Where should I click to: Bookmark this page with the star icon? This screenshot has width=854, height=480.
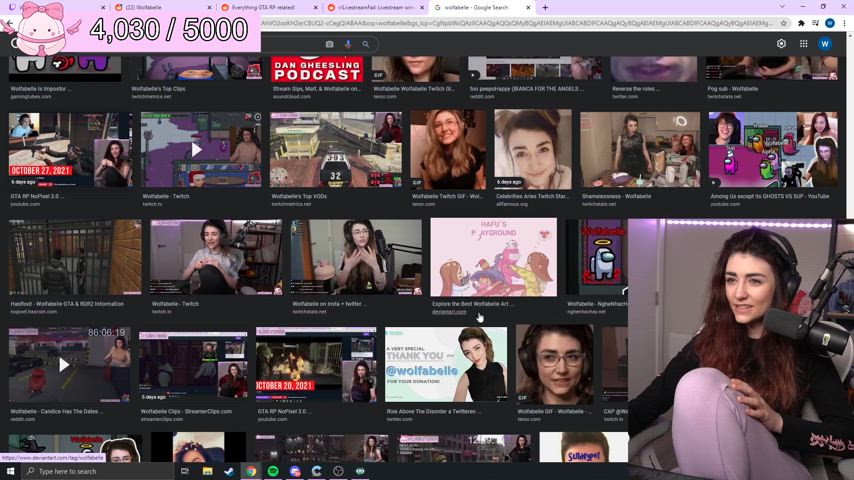click(784, 23)
